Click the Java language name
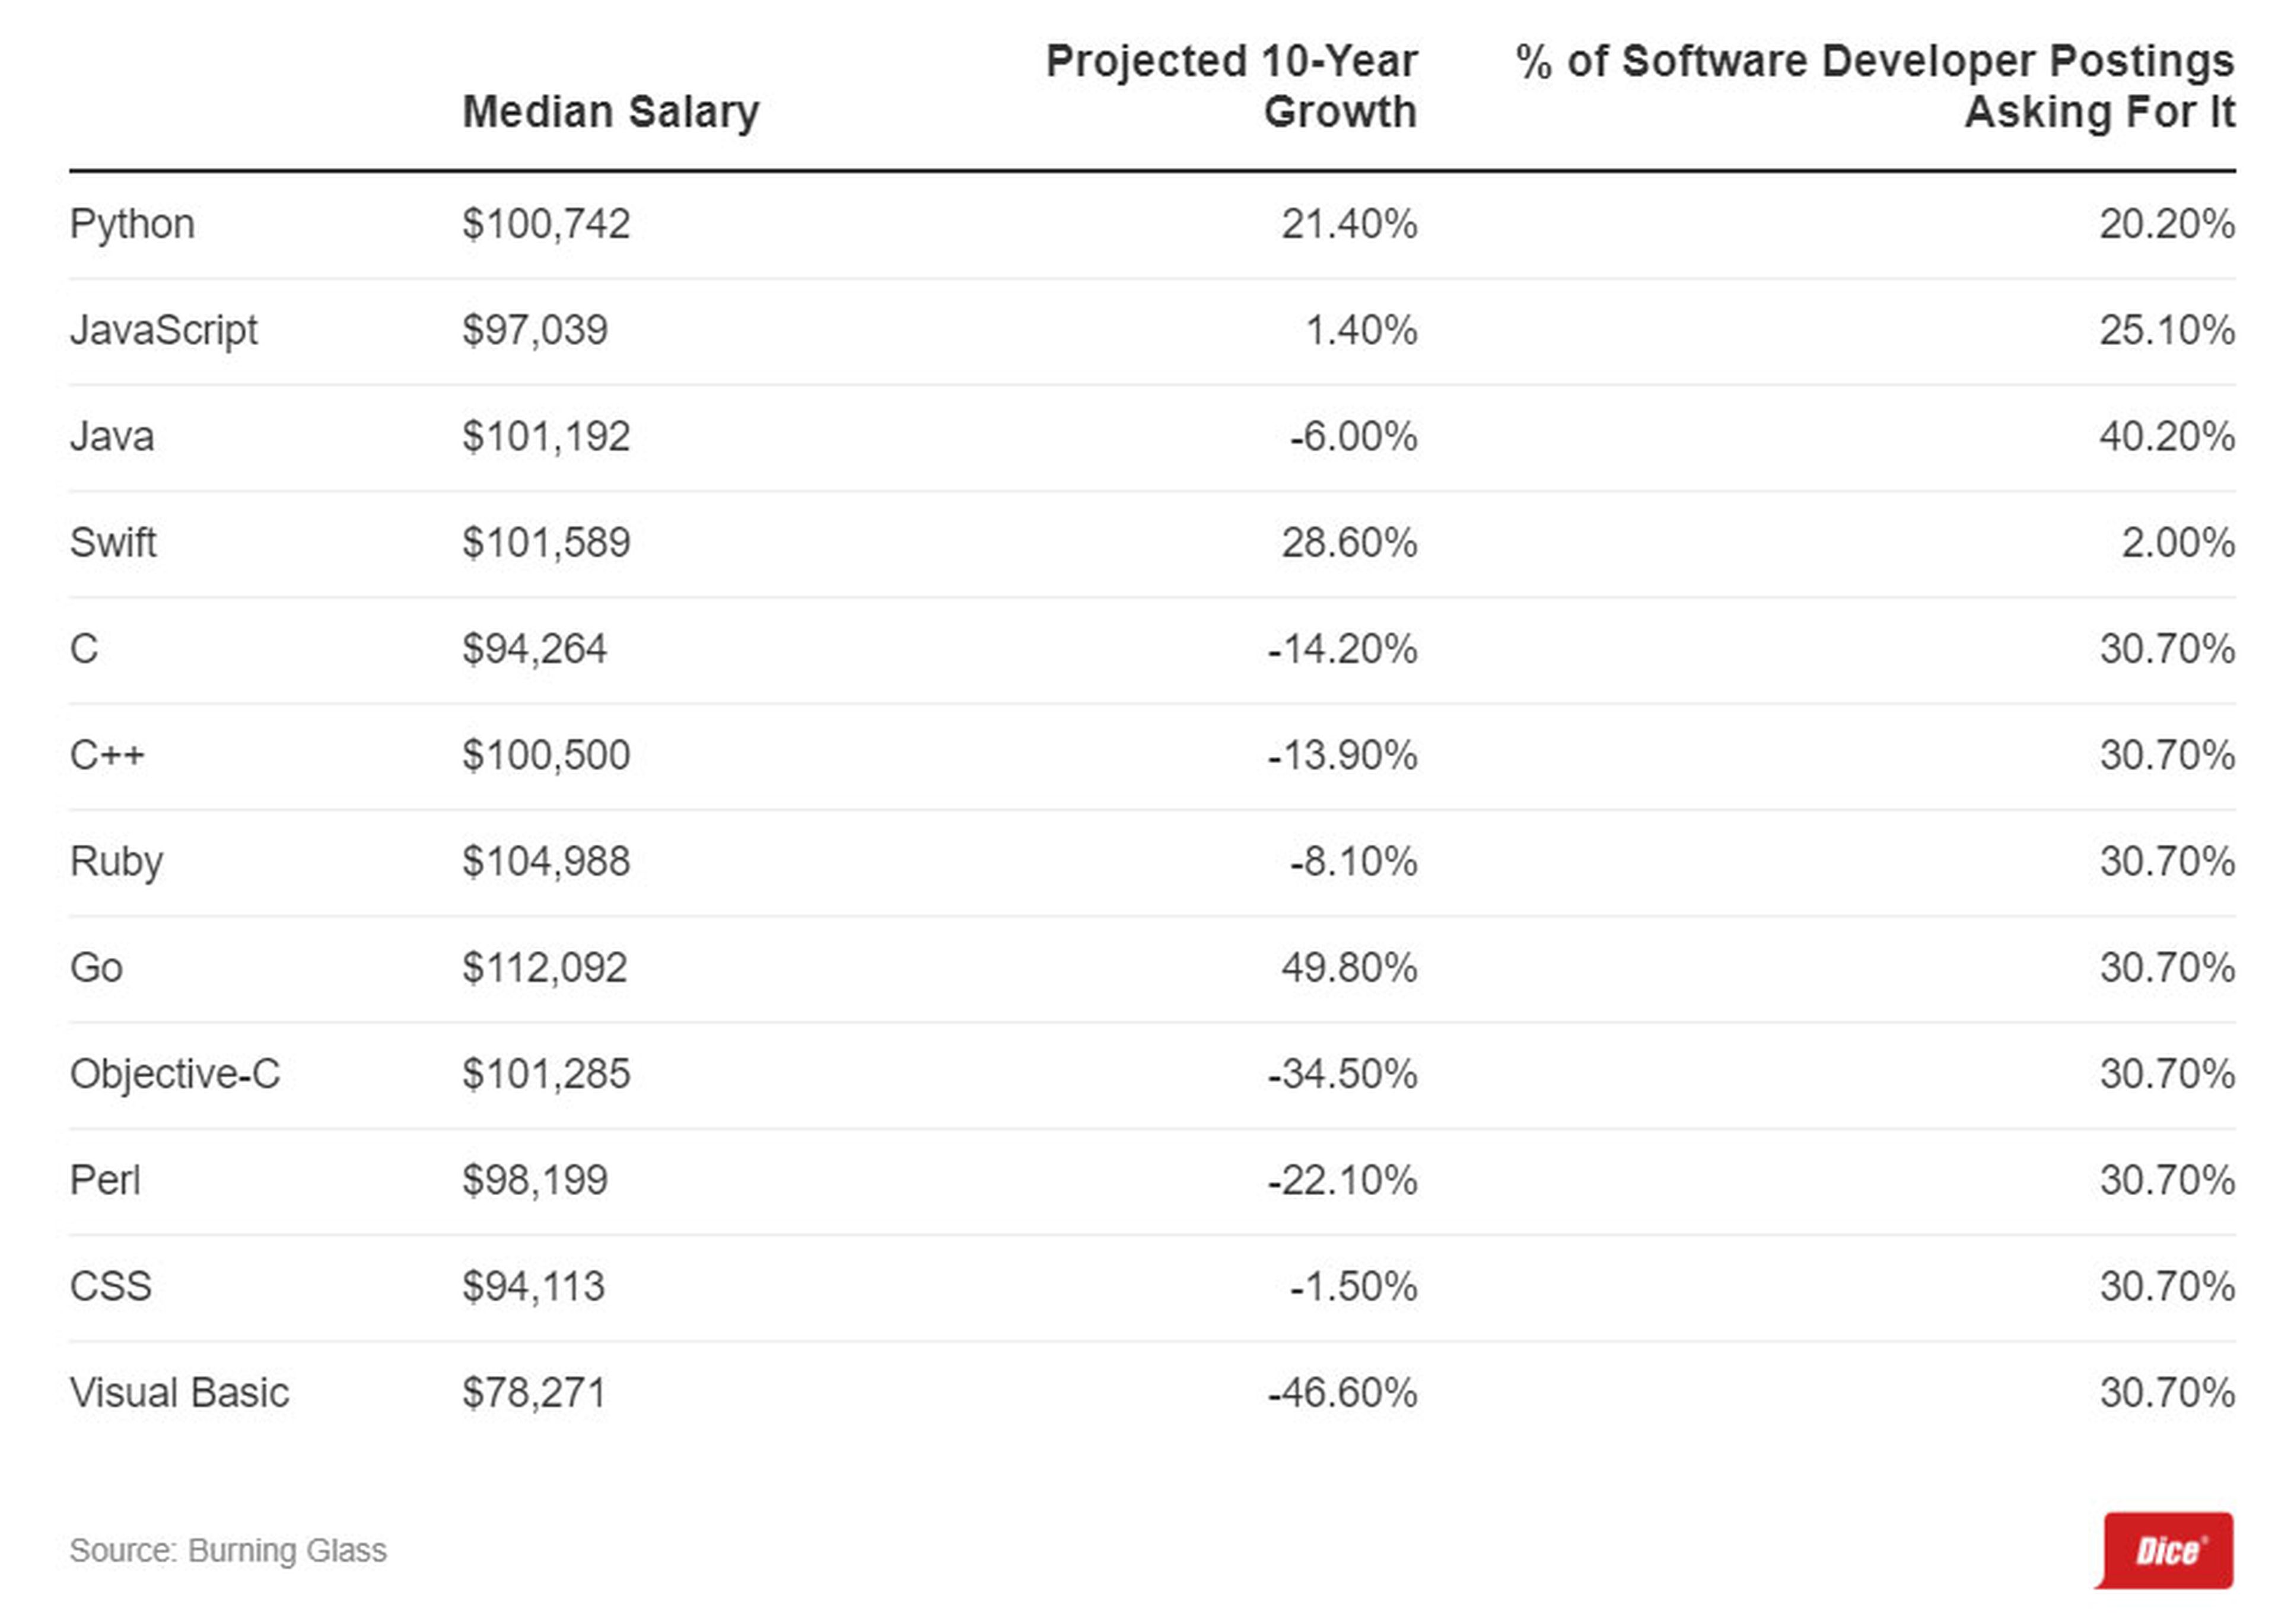This screenshot has height=1624, width=2278. point(112,437)
